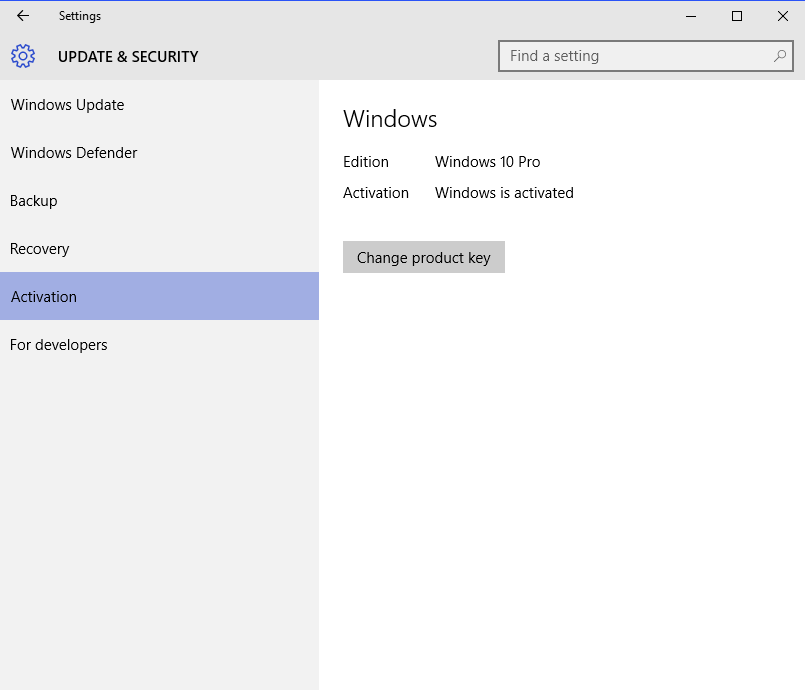This screenshot has height=690, width=805.
Task: Click the search magnifier icon
Action: pos(780,55)
